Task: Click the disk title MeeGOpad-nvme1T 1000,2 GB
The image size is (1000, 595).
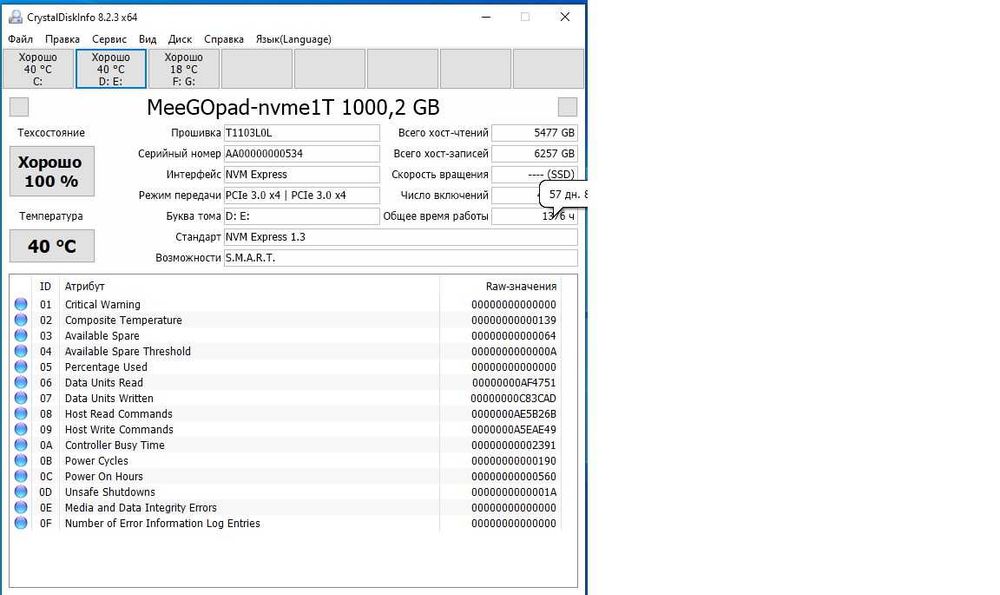Action: pos(293,107)
